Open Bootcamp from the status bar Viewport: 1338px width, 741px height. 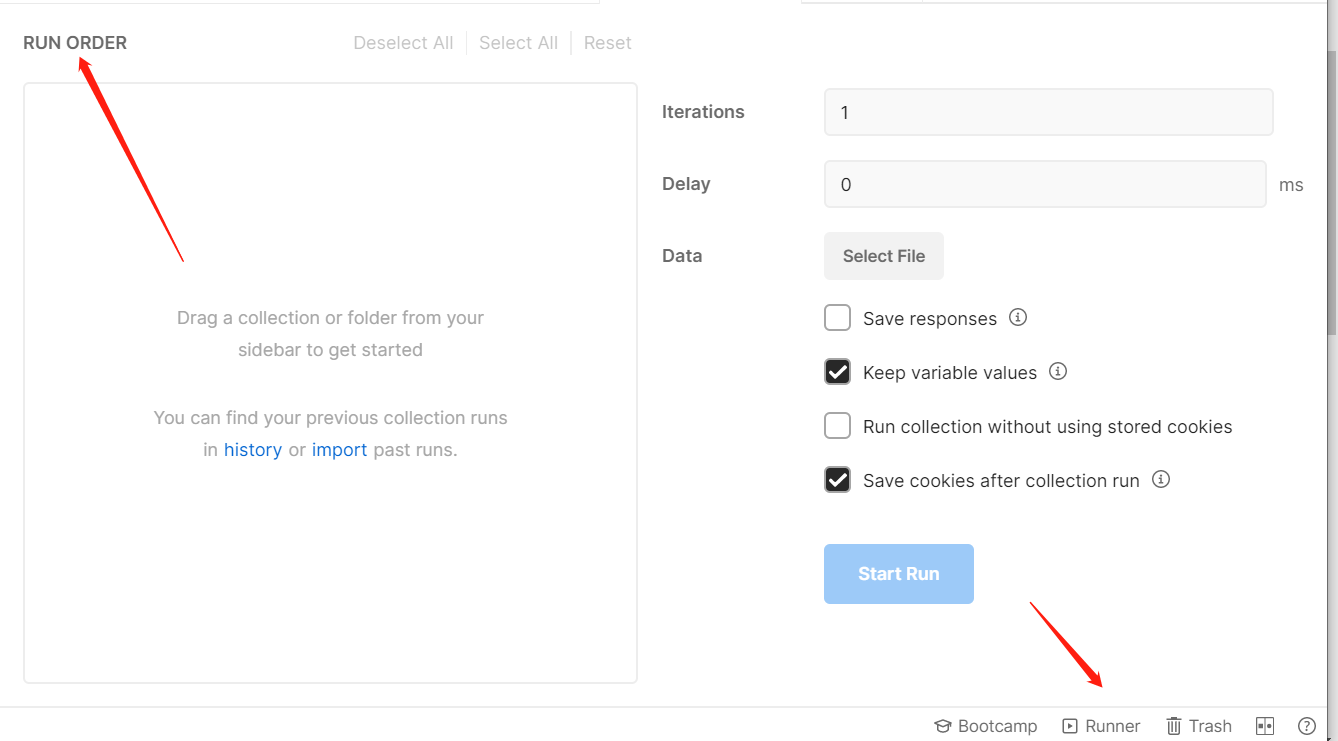(986, 726)
